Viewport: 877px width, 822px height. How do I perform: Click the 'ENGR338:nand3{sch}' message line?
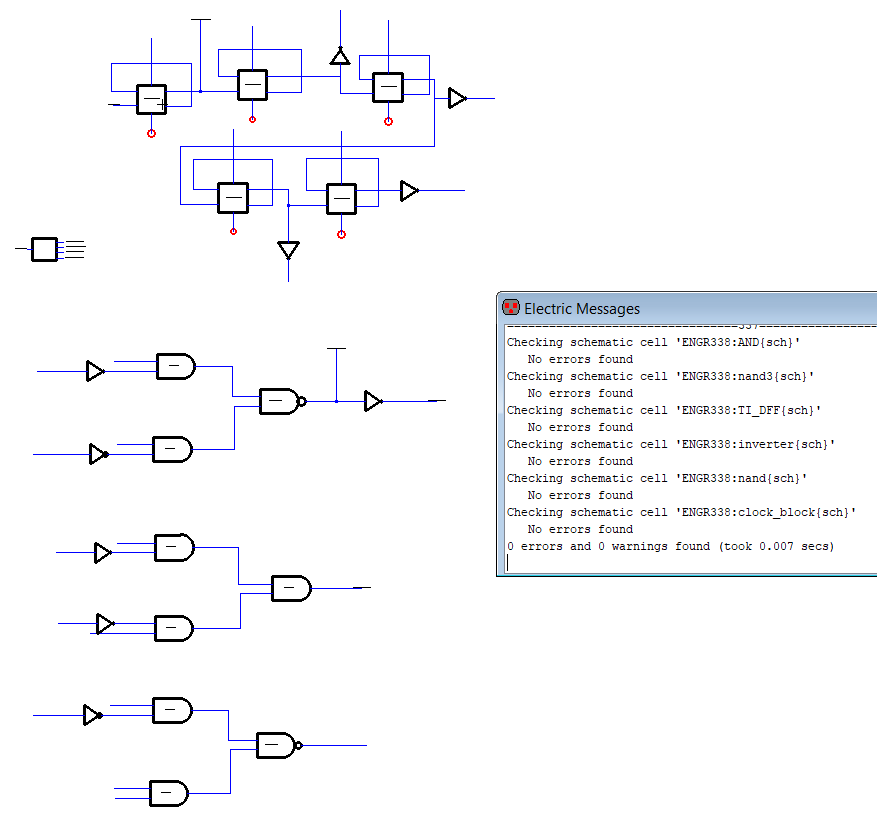660,376
